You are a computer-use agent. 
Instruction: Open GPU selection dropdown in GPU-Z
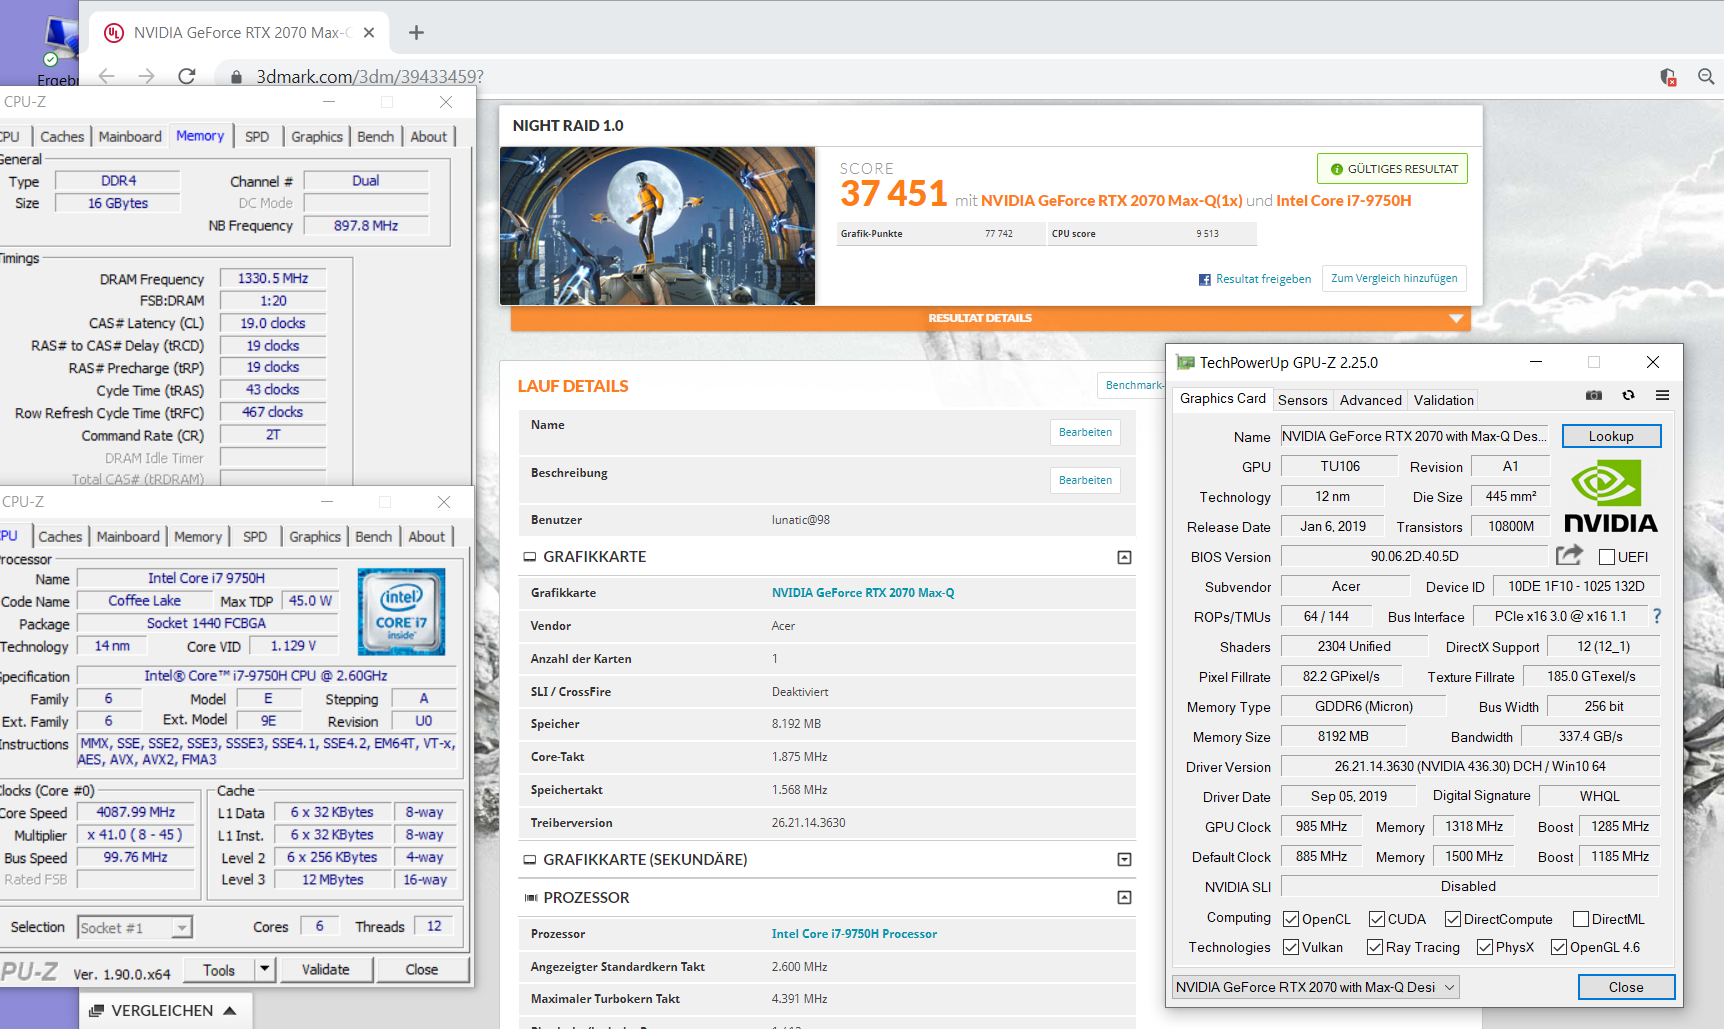pos(1315,987)
